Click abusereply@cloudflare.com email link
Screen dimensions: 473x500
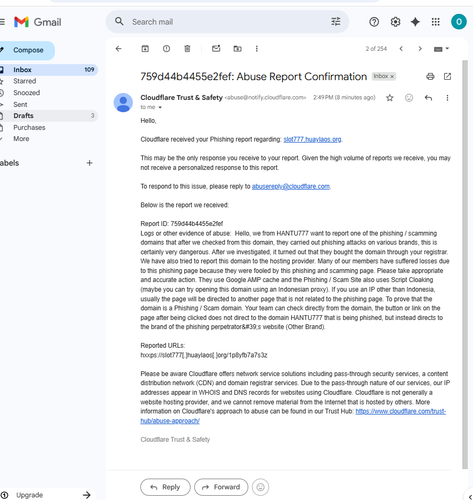291,186
